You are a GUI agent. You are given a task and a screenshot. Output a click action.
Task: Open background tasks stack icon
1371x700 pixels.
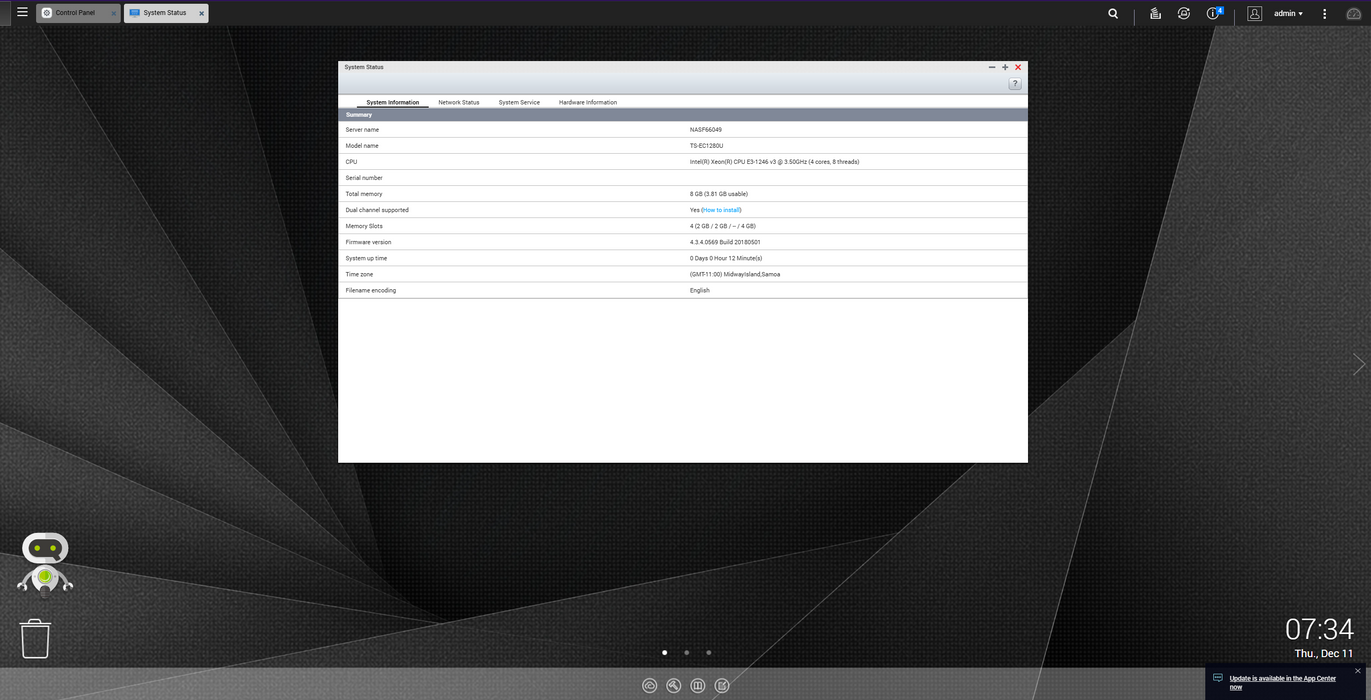click(x=1155, y=14)
